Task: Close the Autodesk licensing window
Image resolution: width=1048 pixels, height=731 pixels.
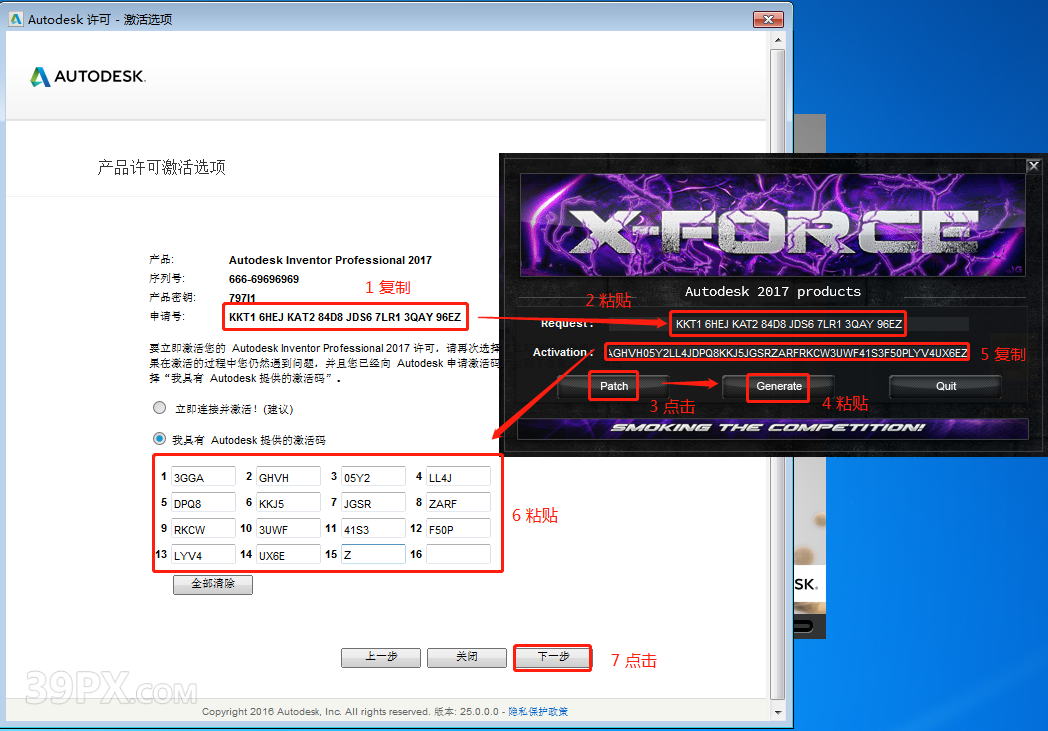Action: 768,19
